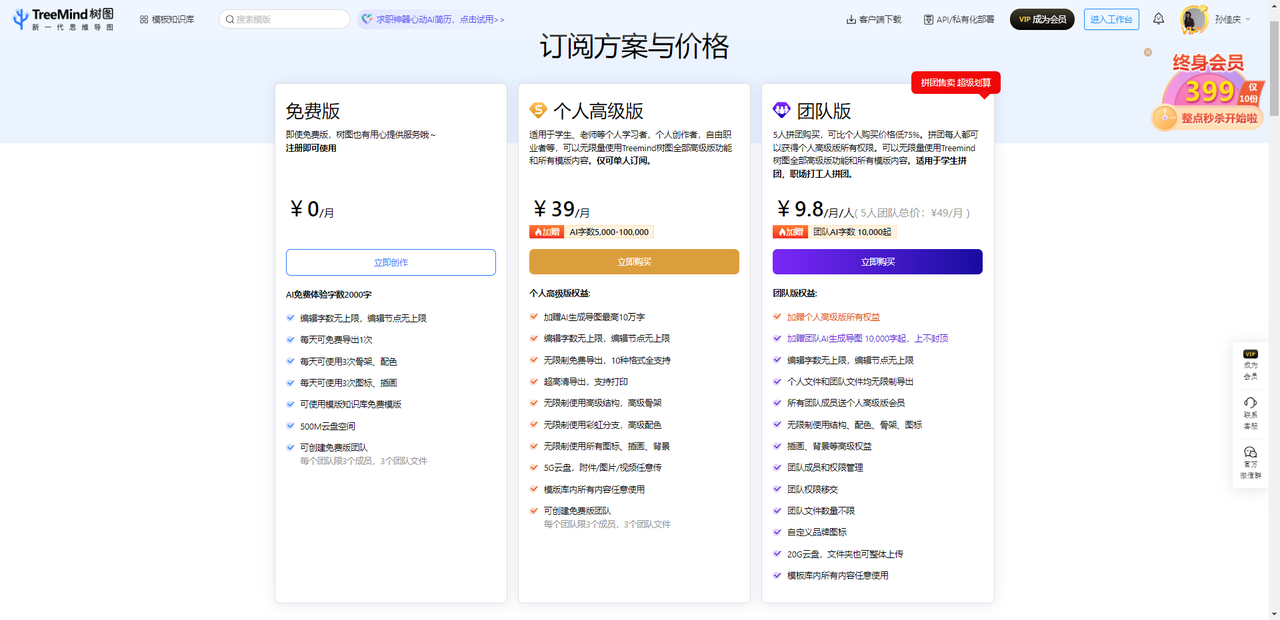Click the AI免费体验字数2000字 text
The image size is (1280, 620).
point(329,295)
